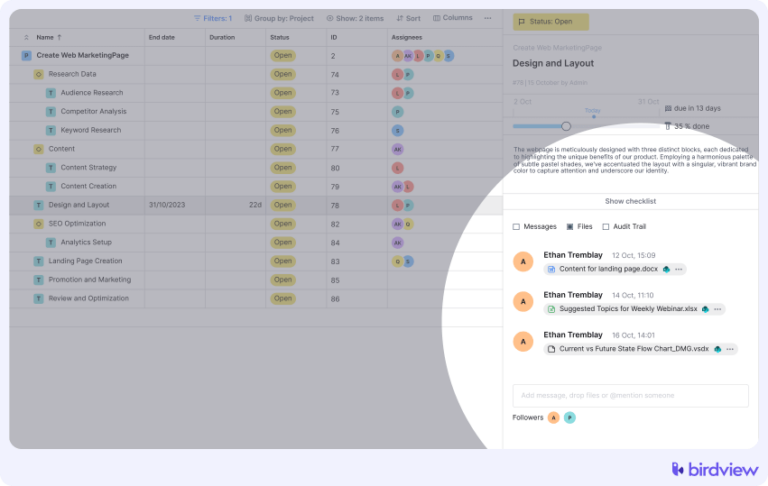Click the progress slider handle
The image size is (768, 486).
pos(566,126)
